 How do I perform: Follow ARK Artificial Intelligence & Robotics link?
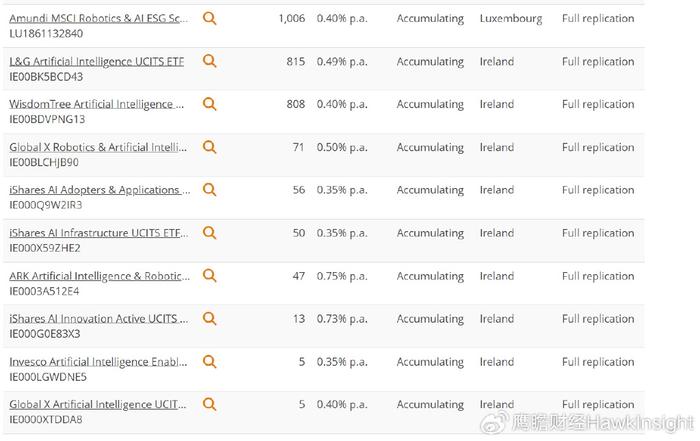(99, 276)
